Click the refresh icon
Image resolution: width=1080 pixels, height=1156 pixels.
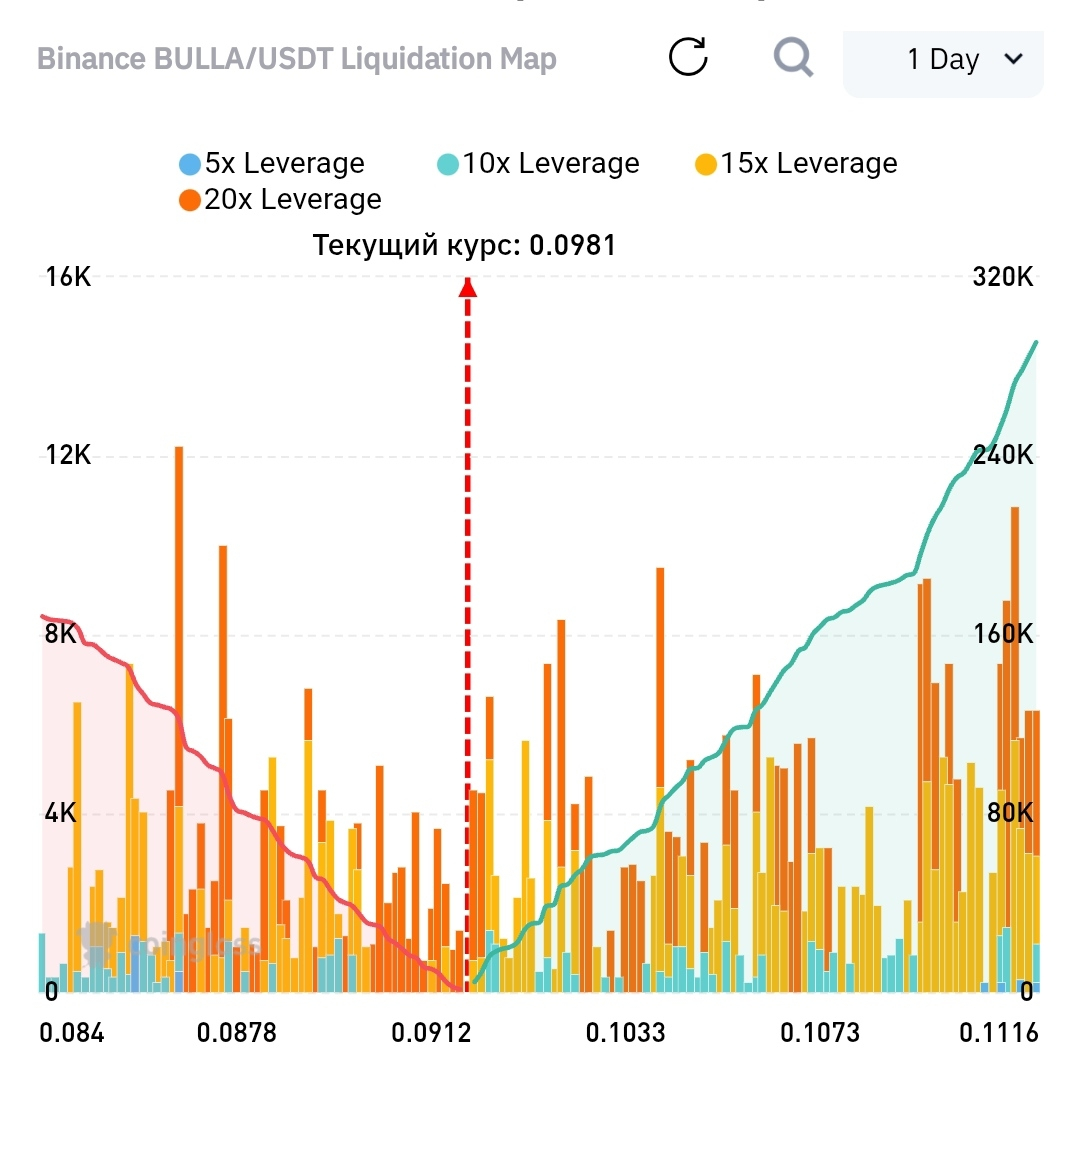(688, 57)
